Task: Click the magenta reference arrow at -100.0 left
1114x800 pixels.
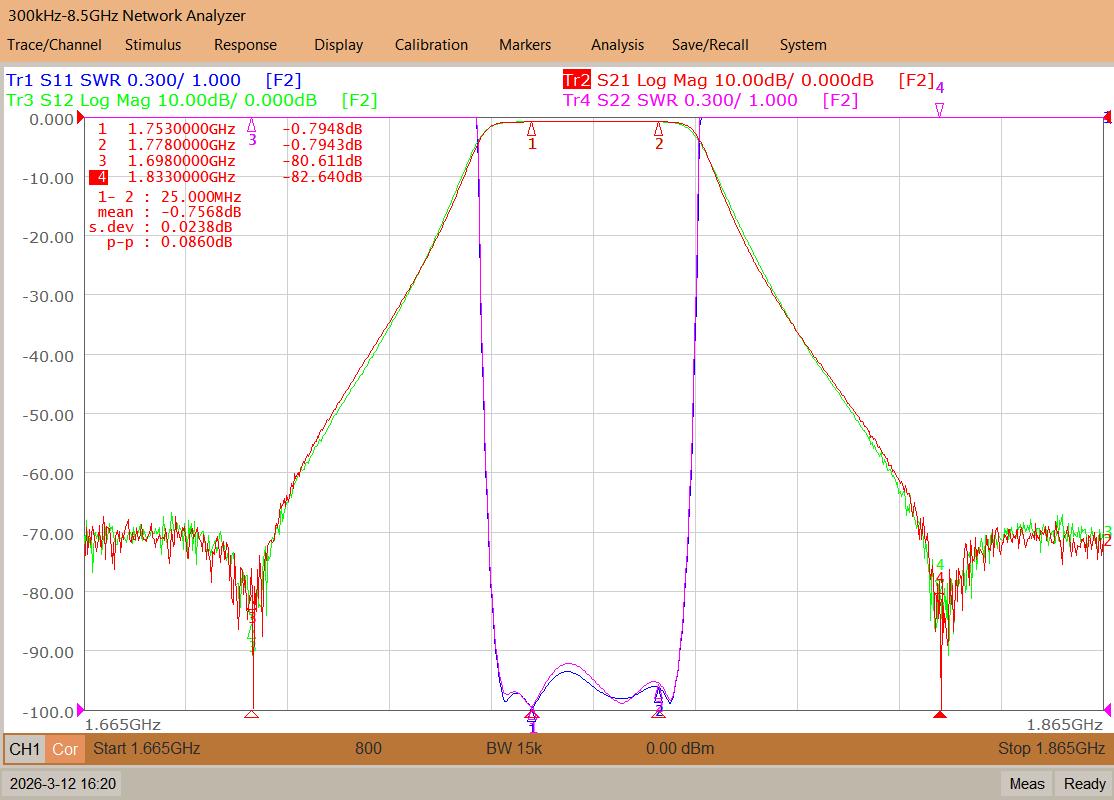Action: tap(80, 709)
